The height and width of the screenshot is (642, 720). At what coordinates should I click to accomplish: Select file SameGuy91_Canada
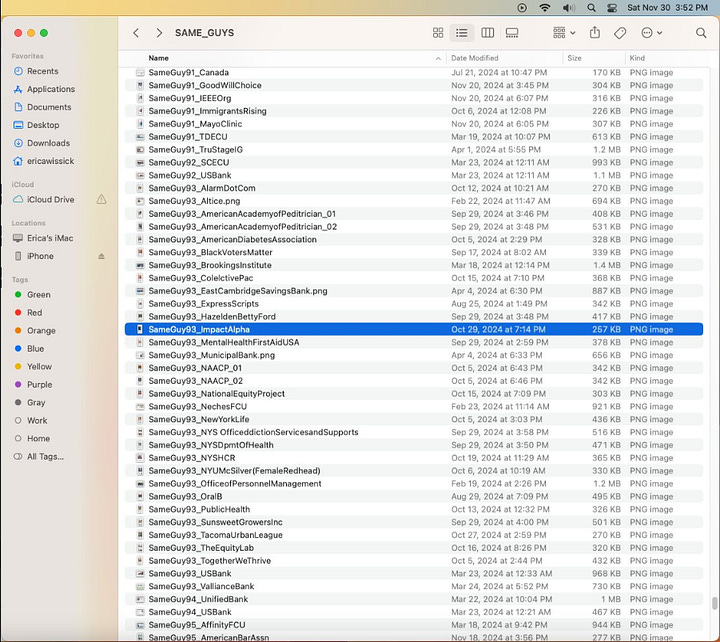tap(414, 73)
